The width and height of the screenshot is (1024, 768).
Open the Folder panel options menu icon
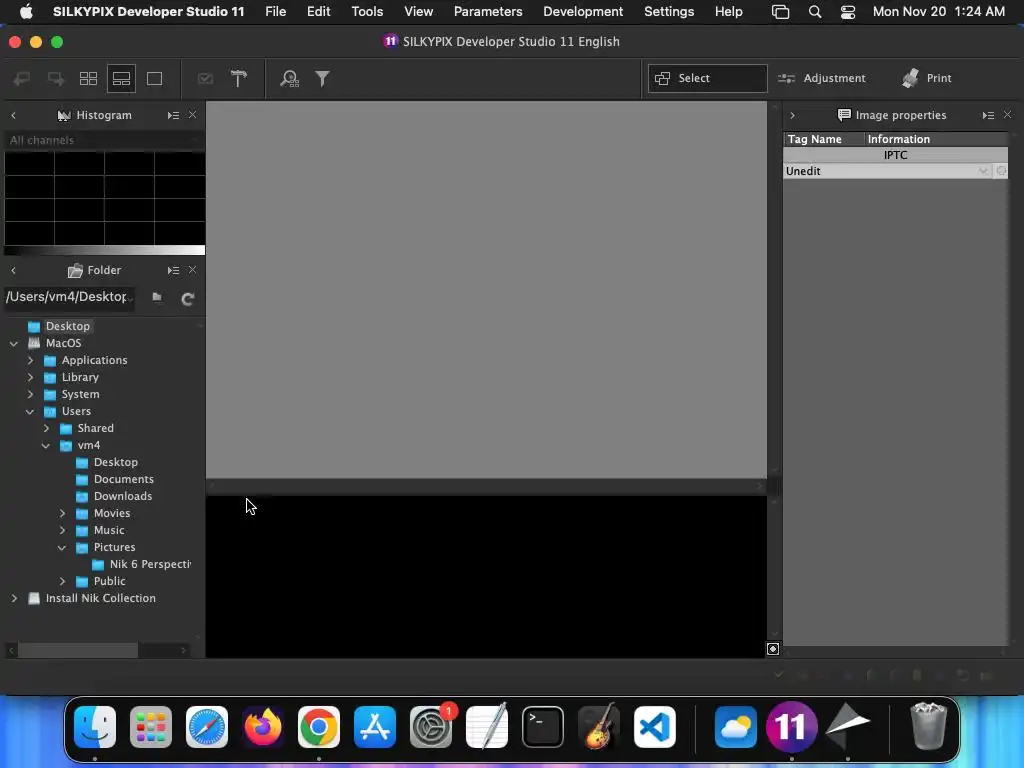[173, 270]
